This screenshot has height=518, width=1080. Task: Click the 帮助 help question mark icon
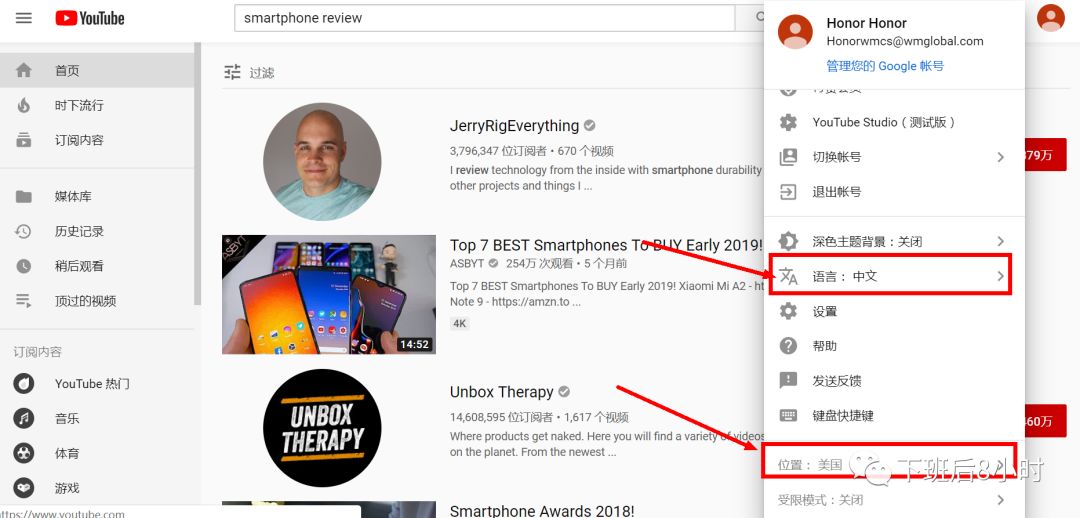coord(788,346)
